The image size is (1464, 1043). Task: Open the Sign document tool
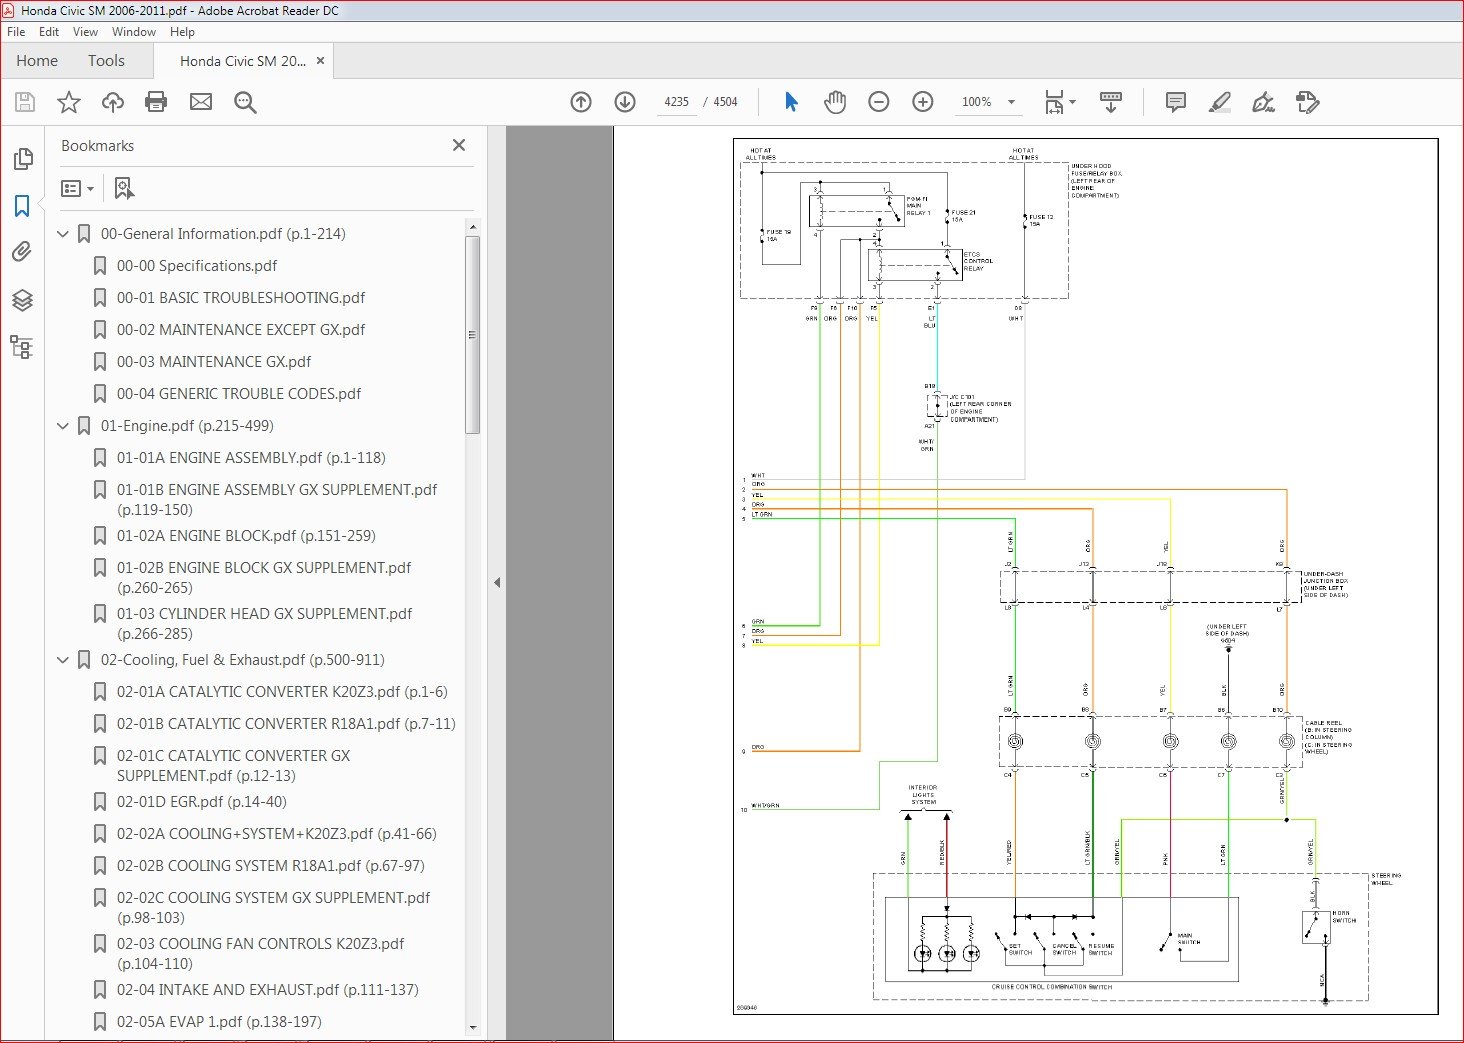1263,102
